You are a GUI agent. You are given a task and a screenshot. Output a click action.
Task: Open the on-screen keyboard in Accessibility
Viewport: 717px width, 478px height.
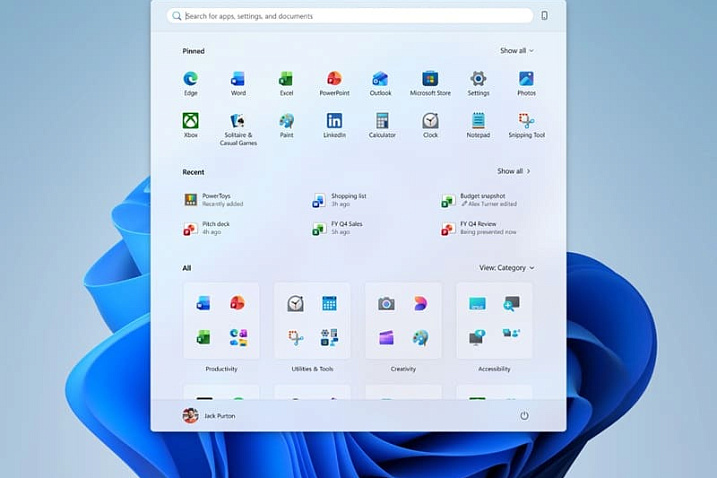(477, 303)
